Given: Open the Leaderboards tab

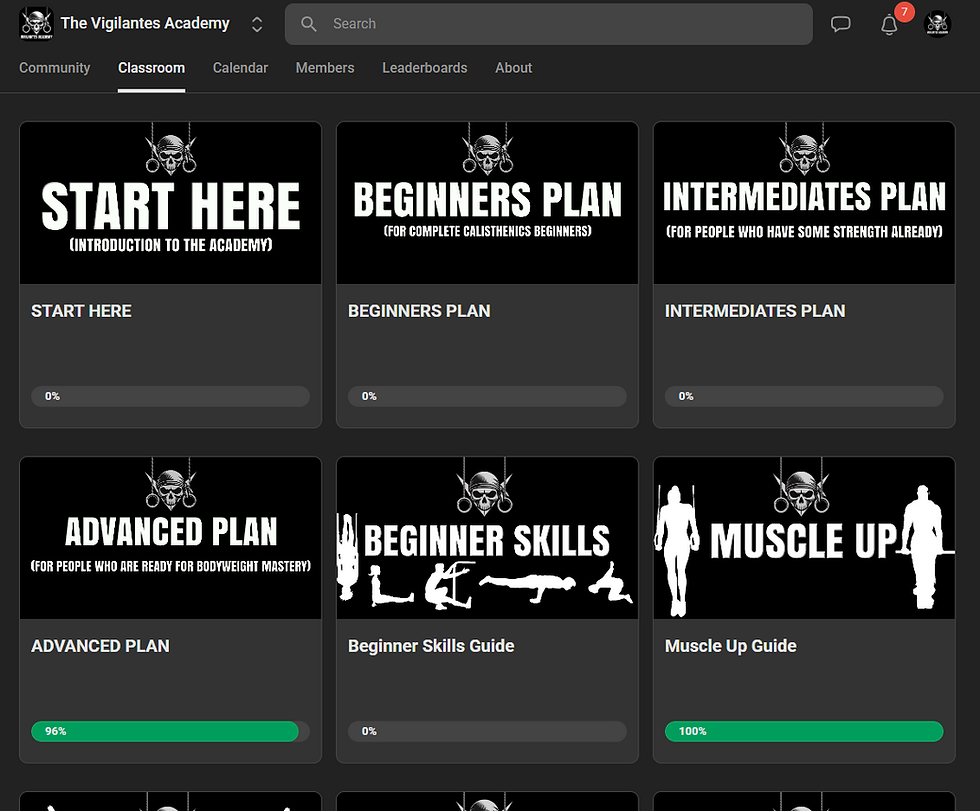Looking at the screenshot, I should pos(425,68).
